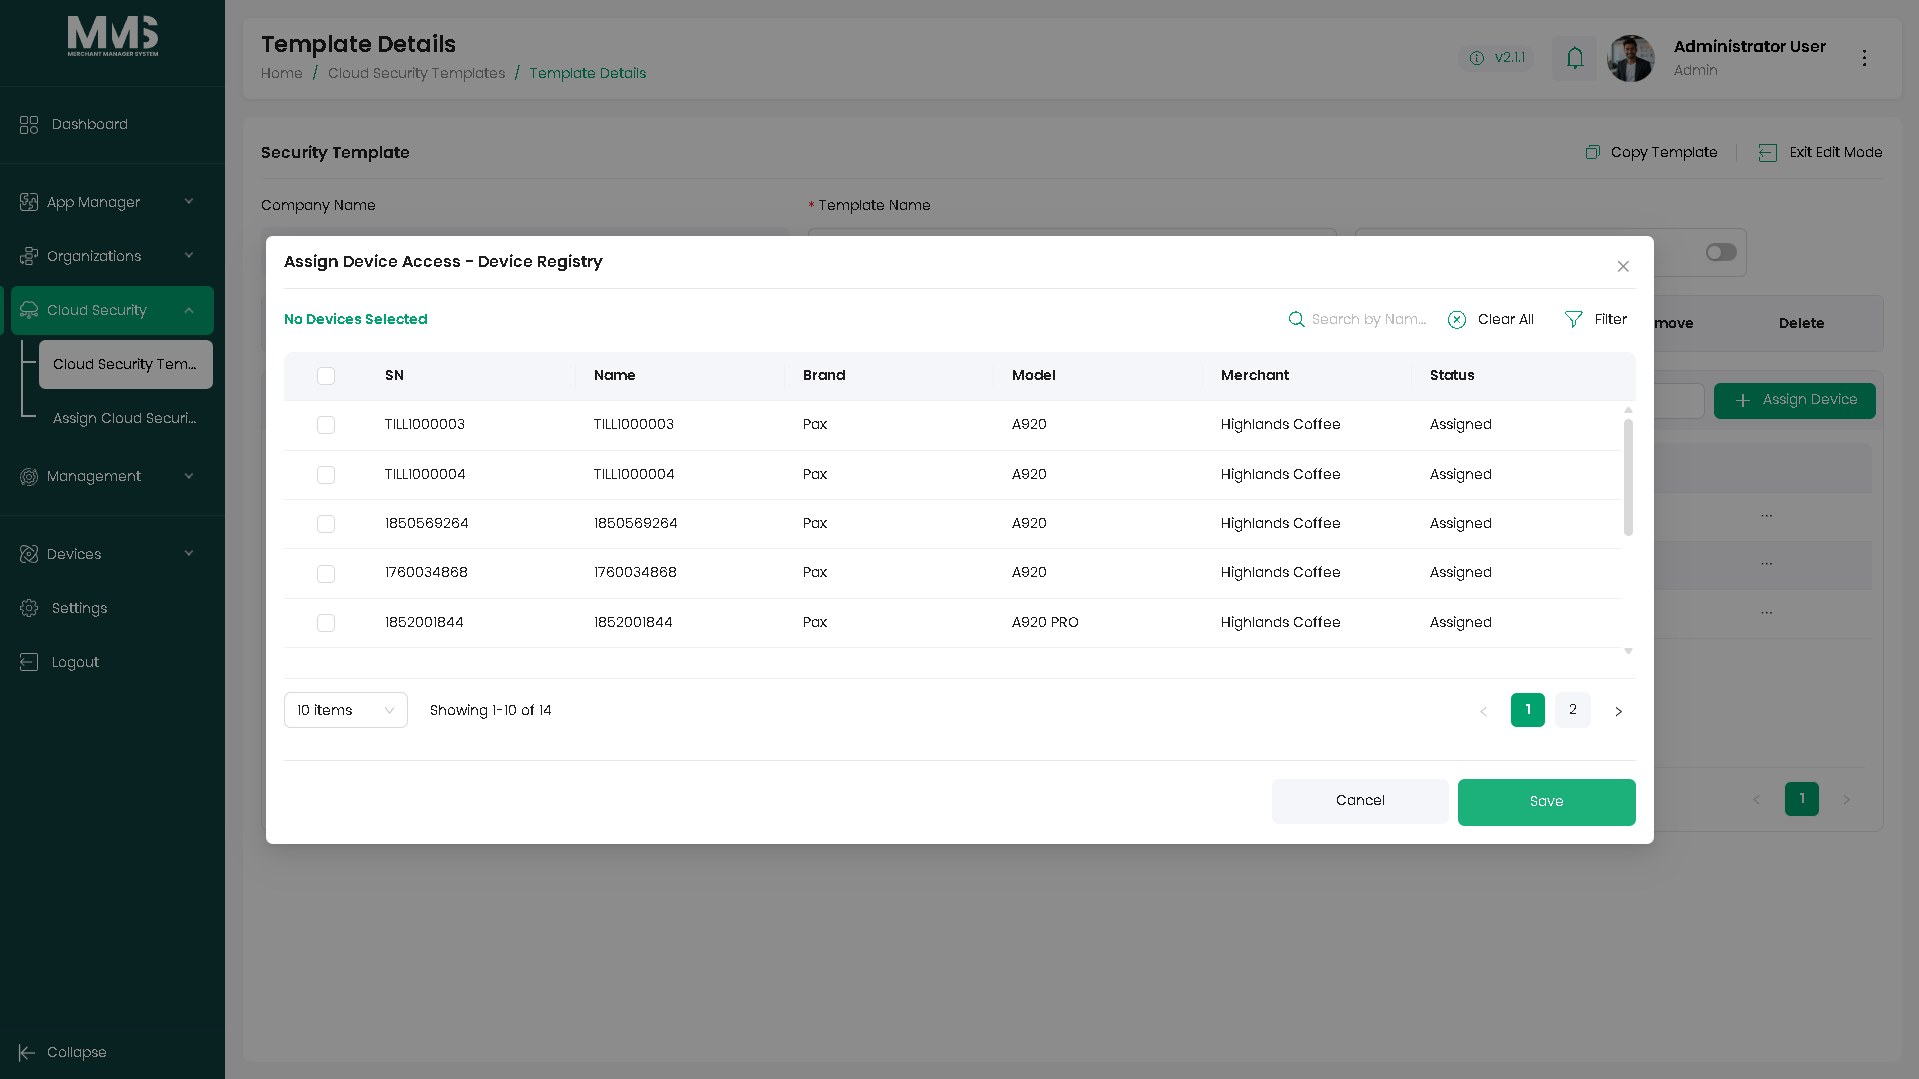Go to next page arrow in dialog

(1618, 711)
